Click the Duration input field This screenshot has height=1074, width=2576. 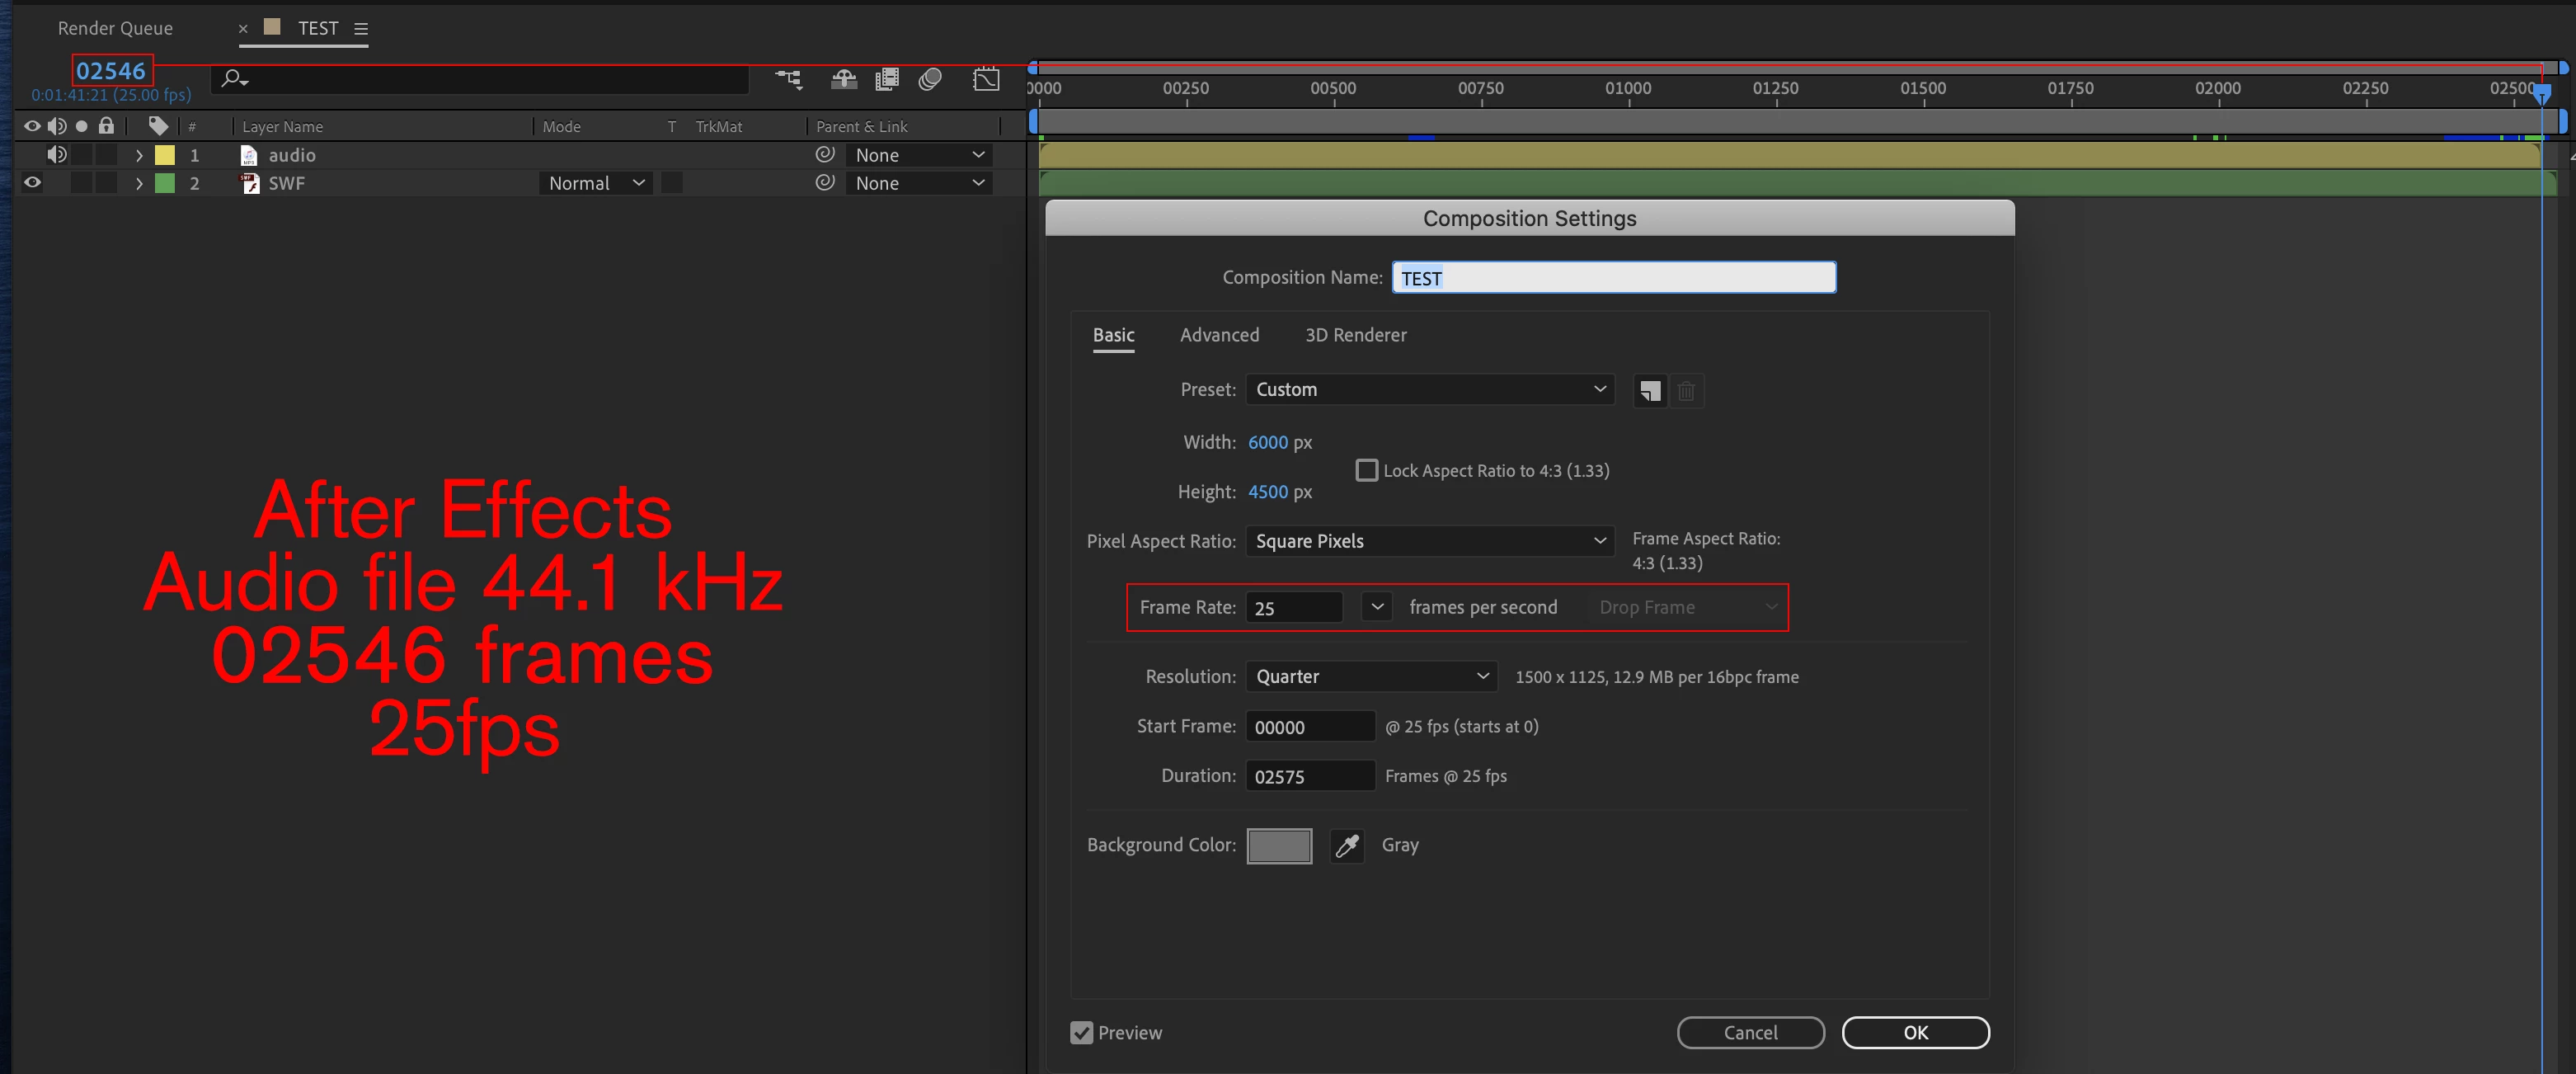point(1309,777)
